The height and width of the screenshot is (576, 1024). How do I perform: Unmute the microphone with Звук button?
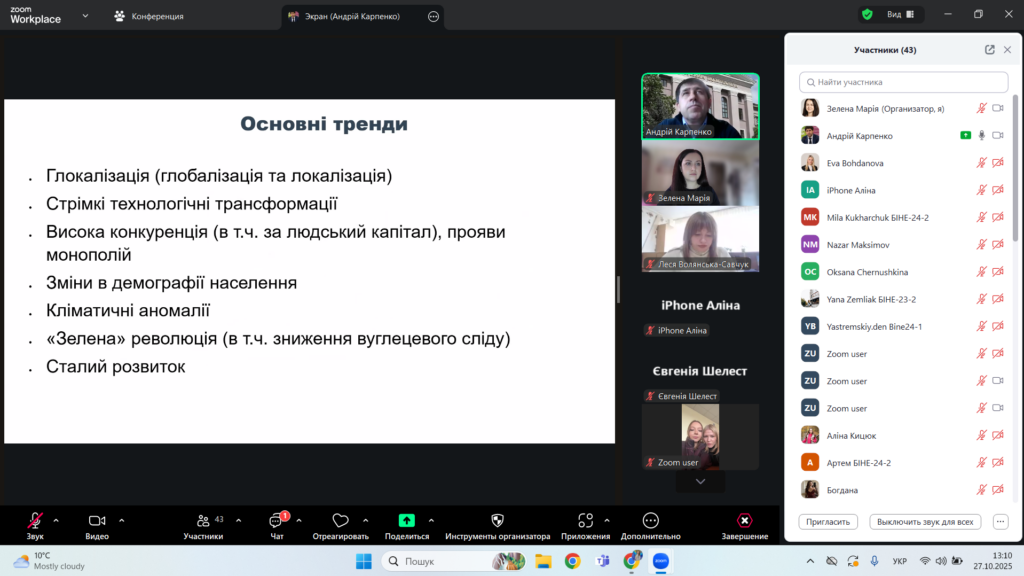click(x=35, y=521)
